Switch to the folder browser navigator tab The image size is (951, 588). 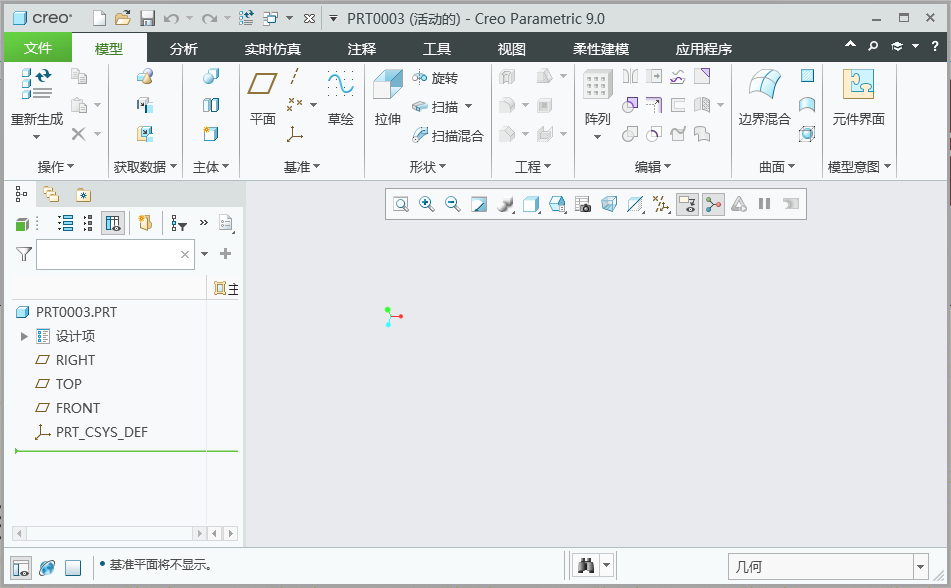(51, 194)
